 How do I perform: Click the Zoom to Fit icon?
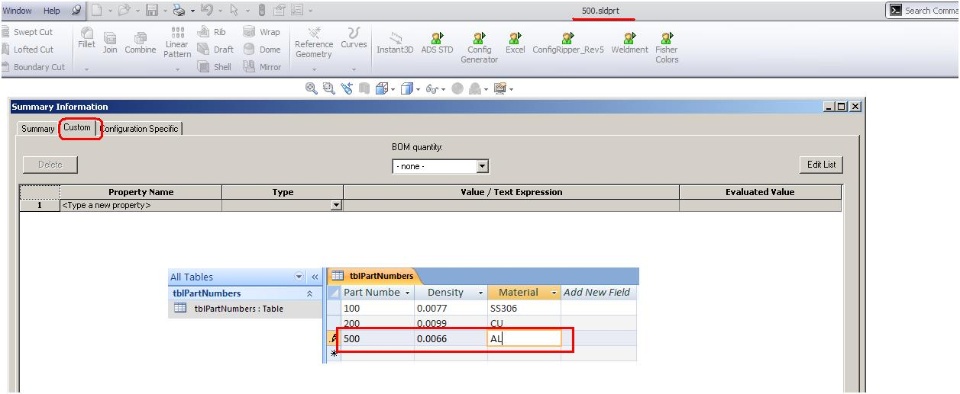point(312,89)
